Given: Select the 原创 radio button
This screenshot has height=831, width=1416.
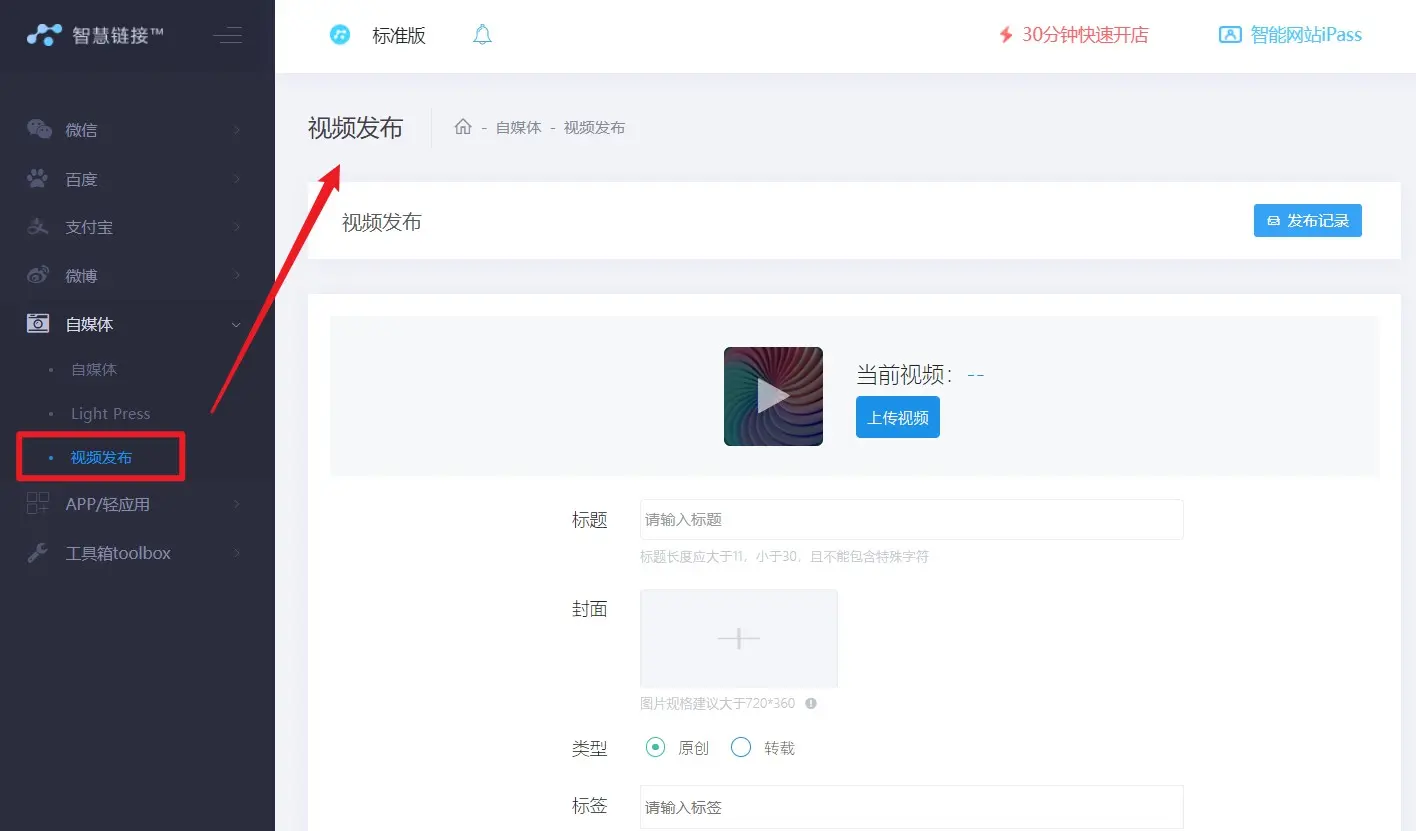Looking at the screenshot, I should pyautogui.click(x=655, y=747).
